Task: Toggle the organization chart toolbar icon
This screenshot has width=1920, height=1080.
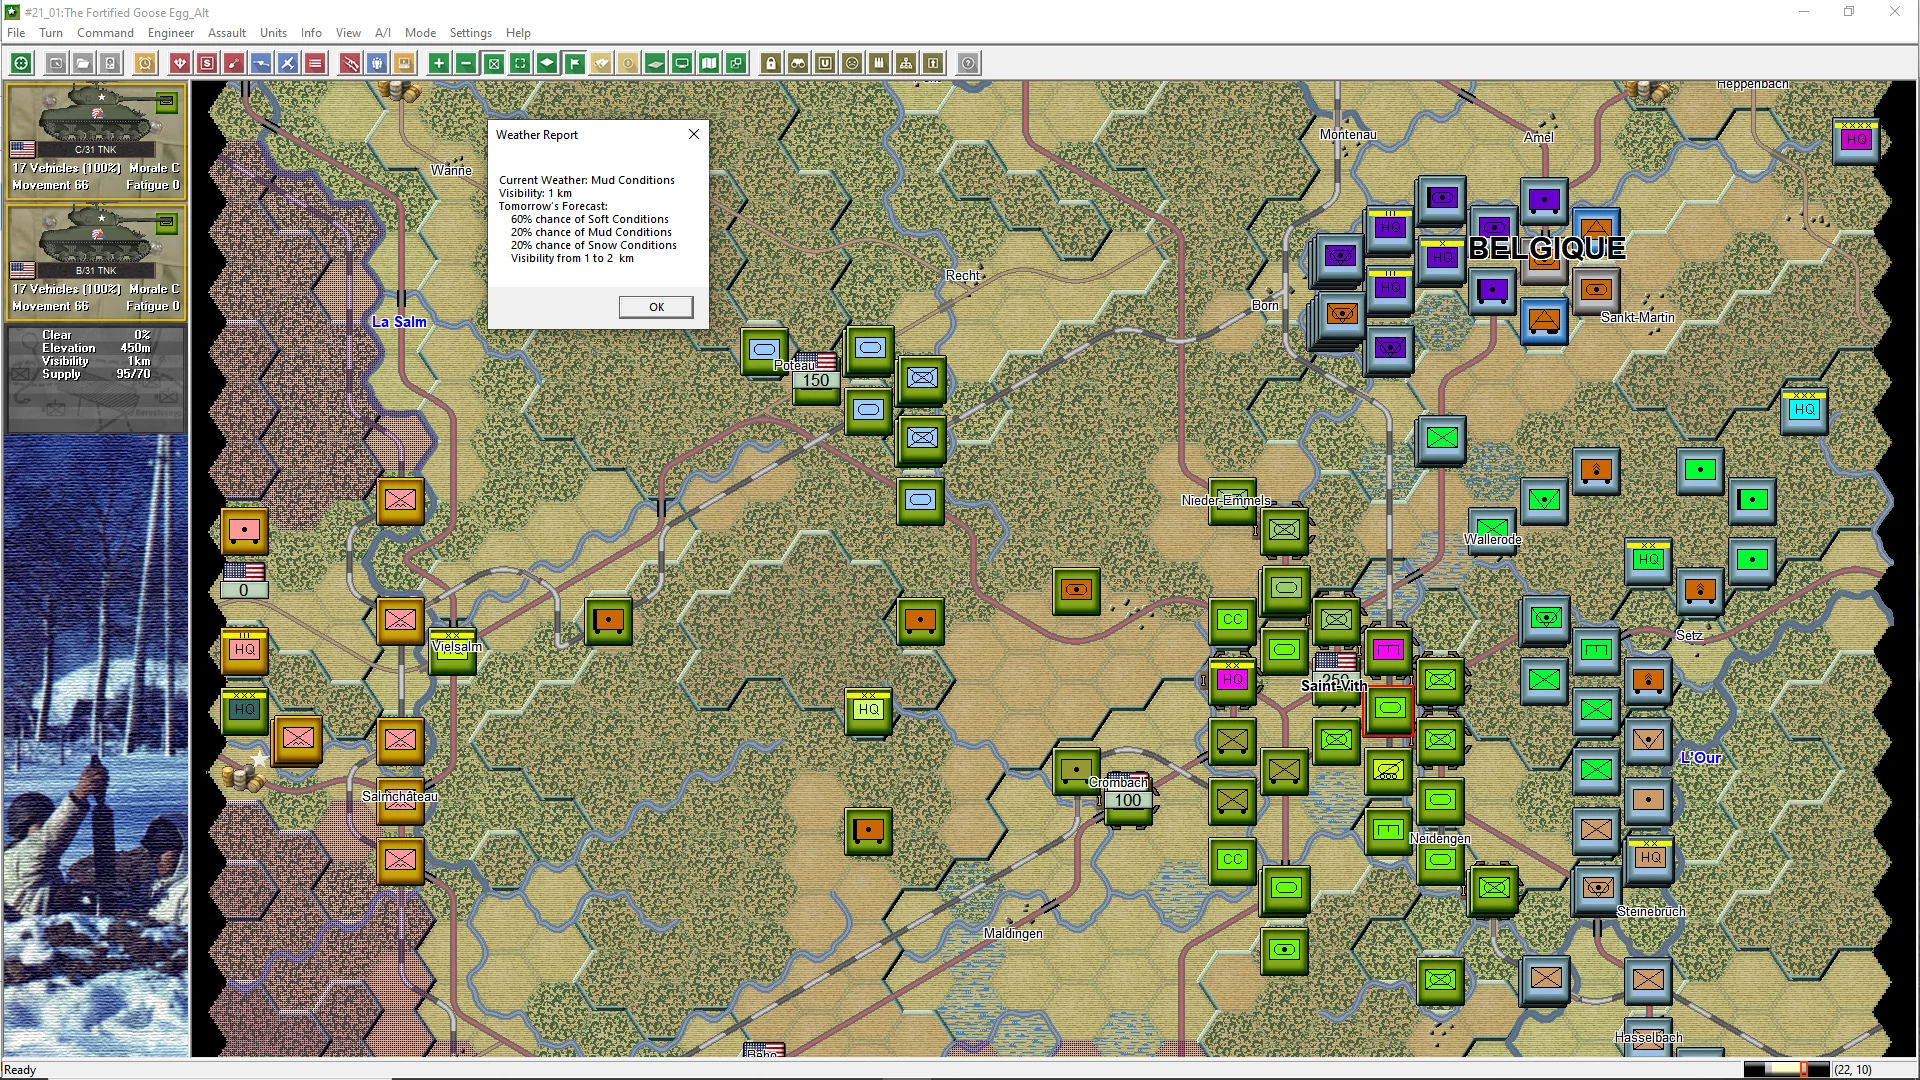Action: pos(906,63)
